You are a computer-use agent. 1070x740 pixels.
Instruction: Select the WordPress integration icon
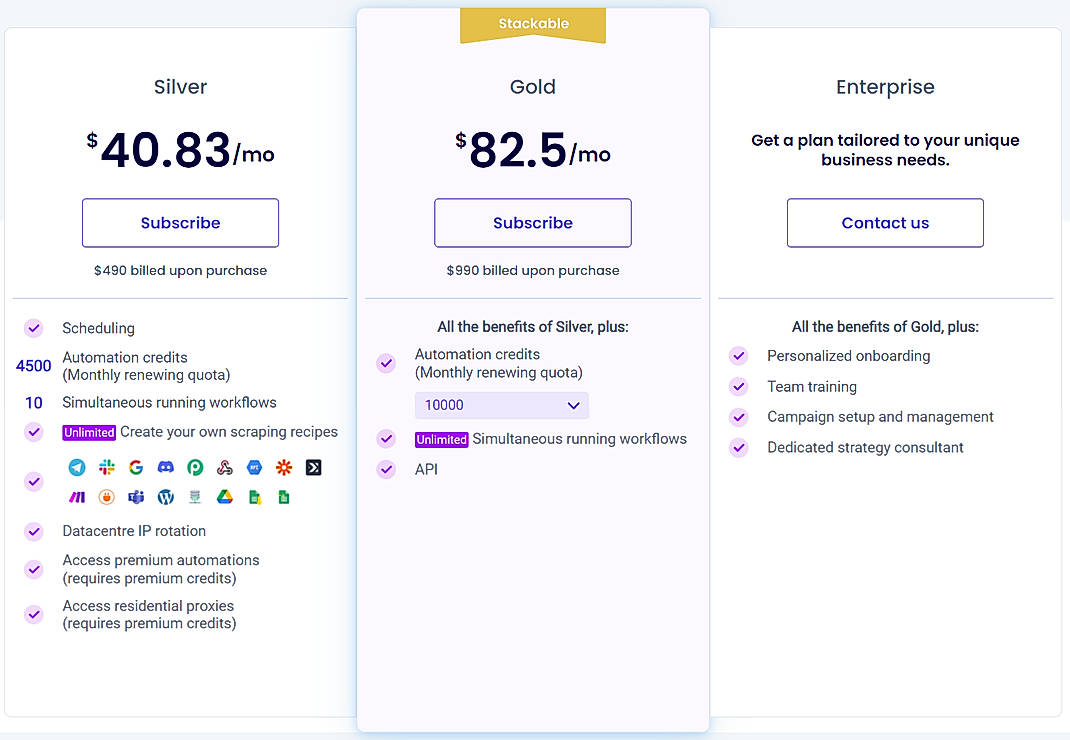(165, 496)
